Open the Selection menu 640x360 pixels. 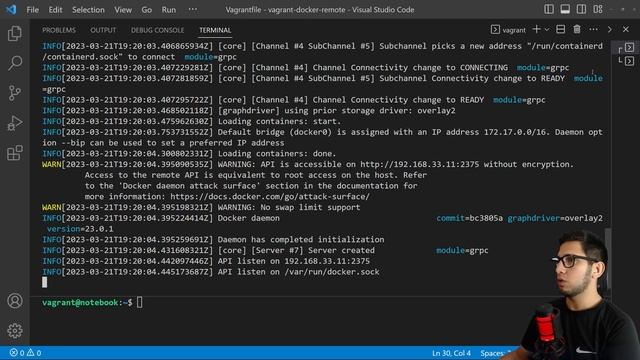pos(88,10)
